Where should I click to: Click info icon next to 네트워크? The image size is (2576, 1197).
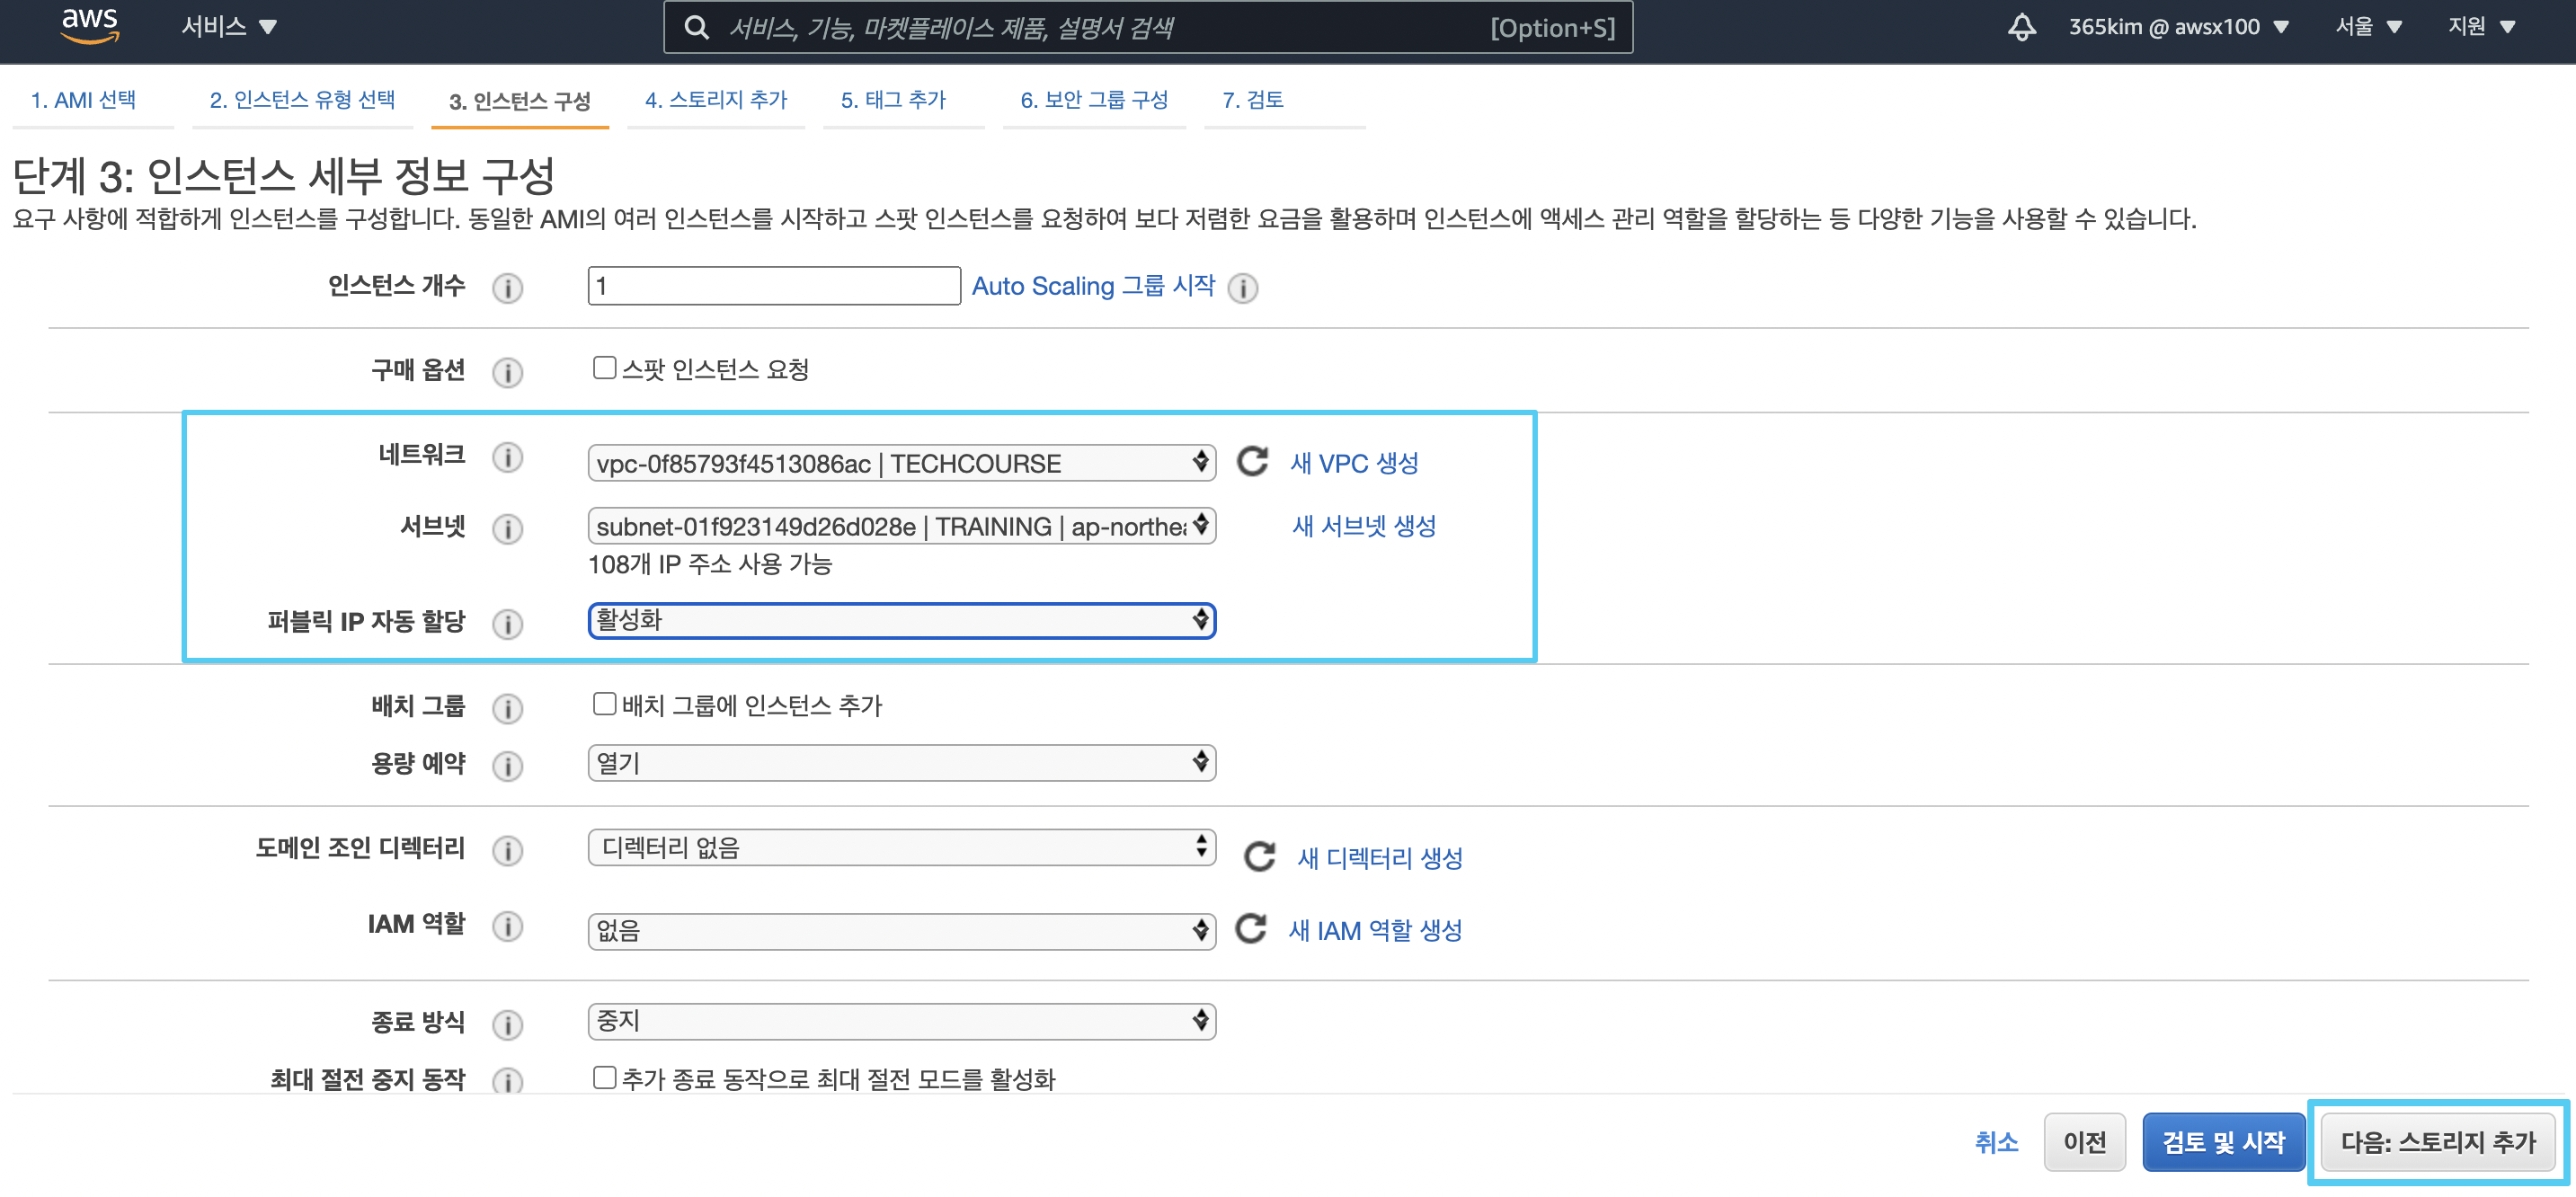point(507,458)
